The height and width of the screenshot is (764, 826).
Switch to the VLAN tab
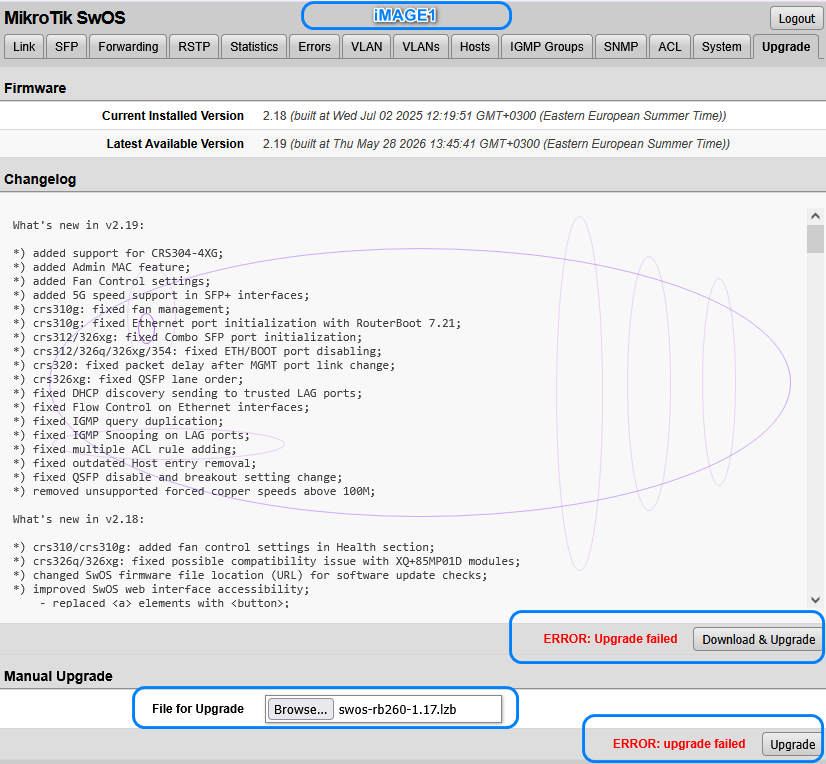click(367, 47)
